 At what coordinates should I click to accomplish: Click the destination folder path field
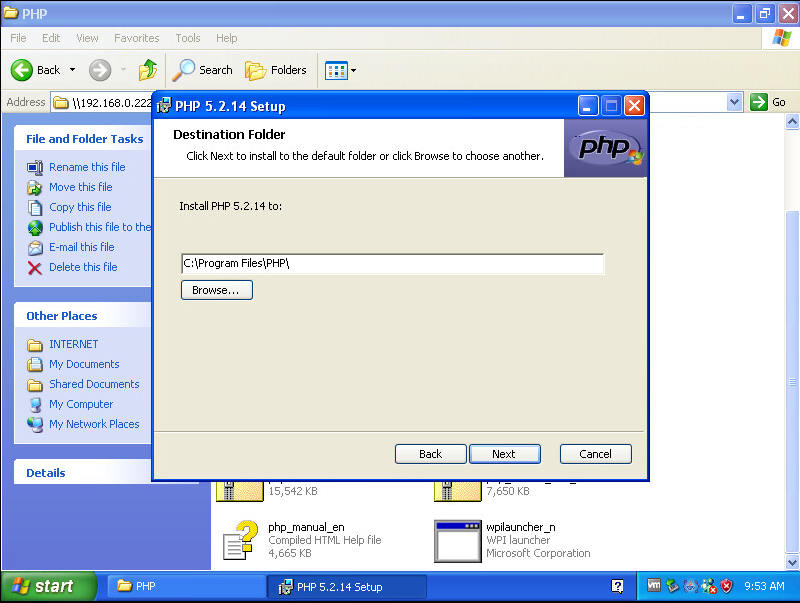click(x=392, y=264)
